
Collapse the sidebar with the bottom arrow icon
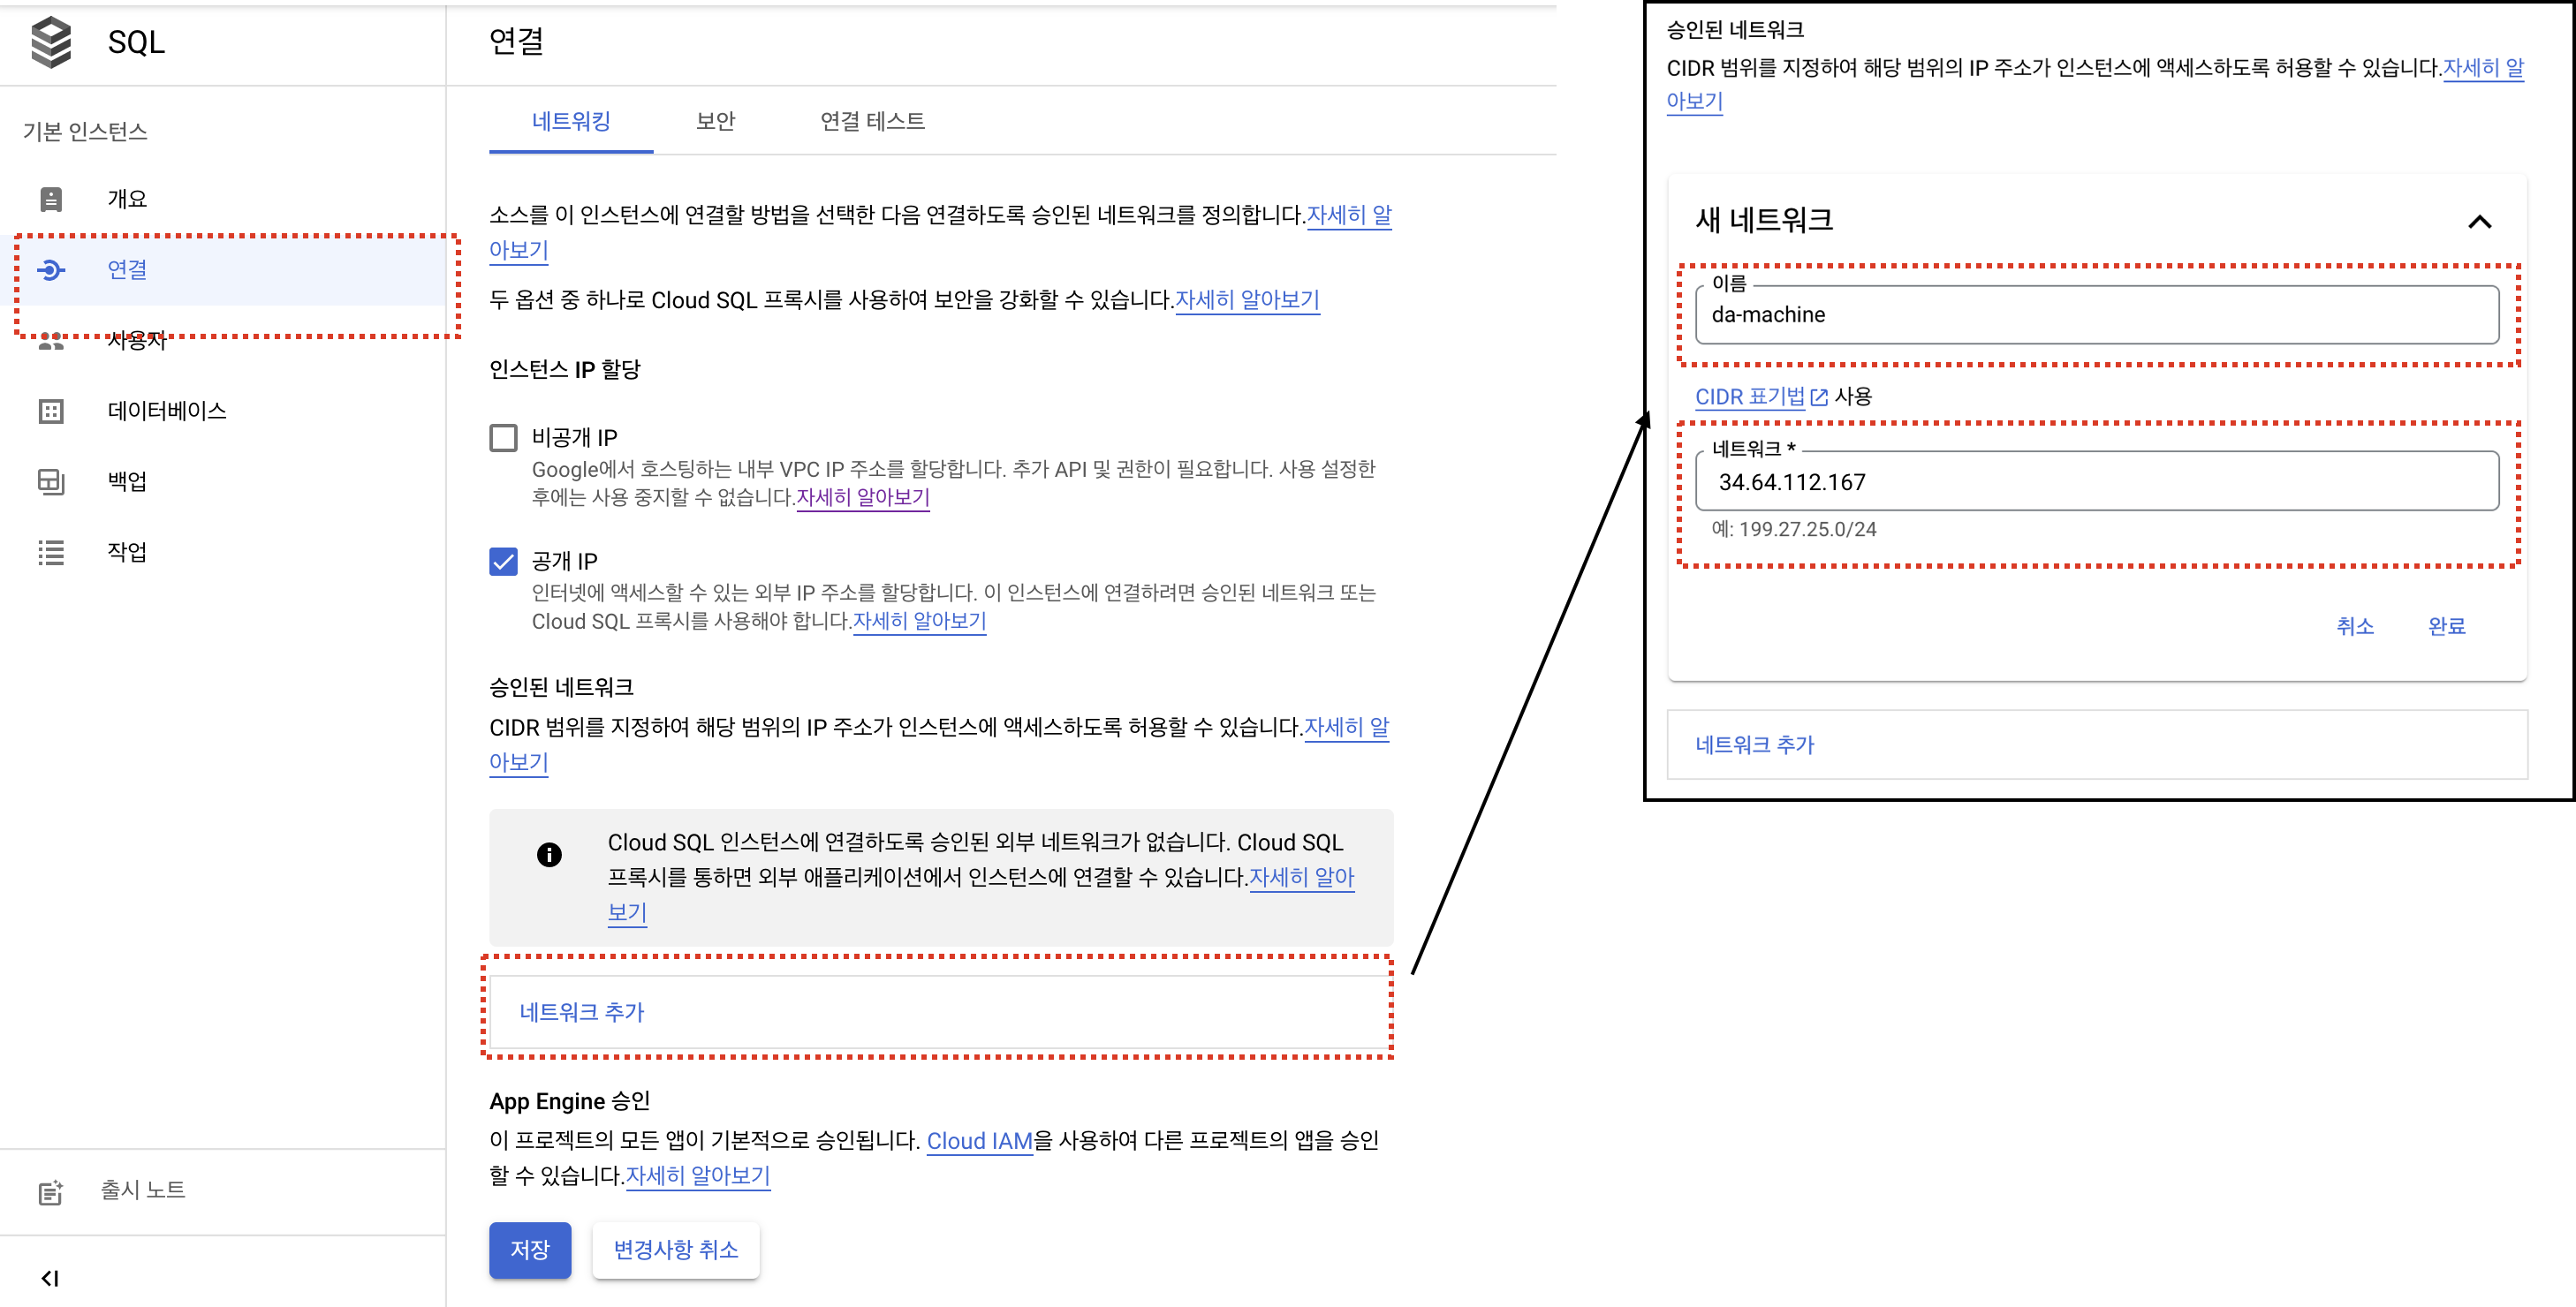[50, 1278]
